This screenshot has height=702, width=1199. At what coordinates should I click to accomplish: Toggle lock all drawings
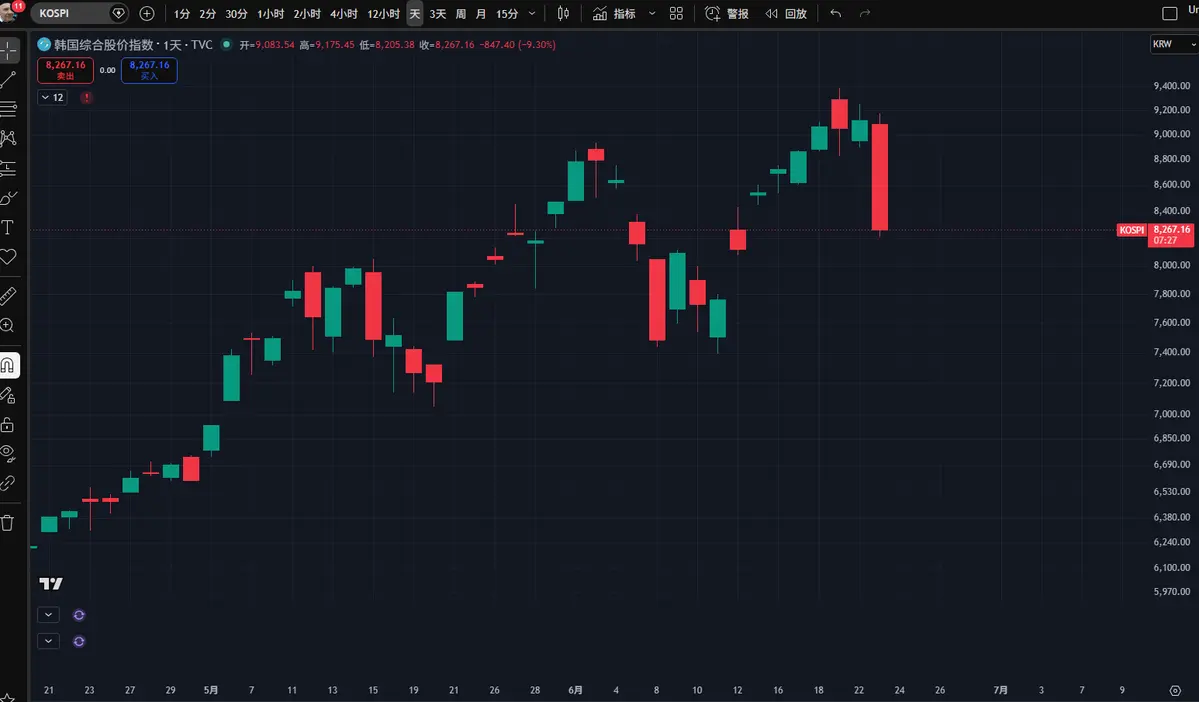point(8,424)
